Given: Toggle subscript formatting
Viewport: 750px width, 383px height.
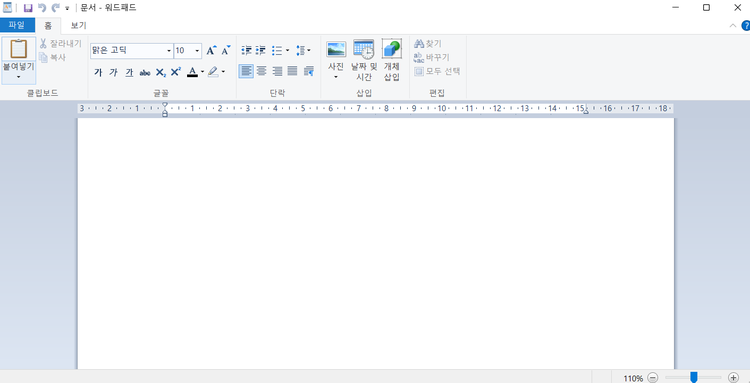Looking at the screenshot, I should (x=161, y=72).
